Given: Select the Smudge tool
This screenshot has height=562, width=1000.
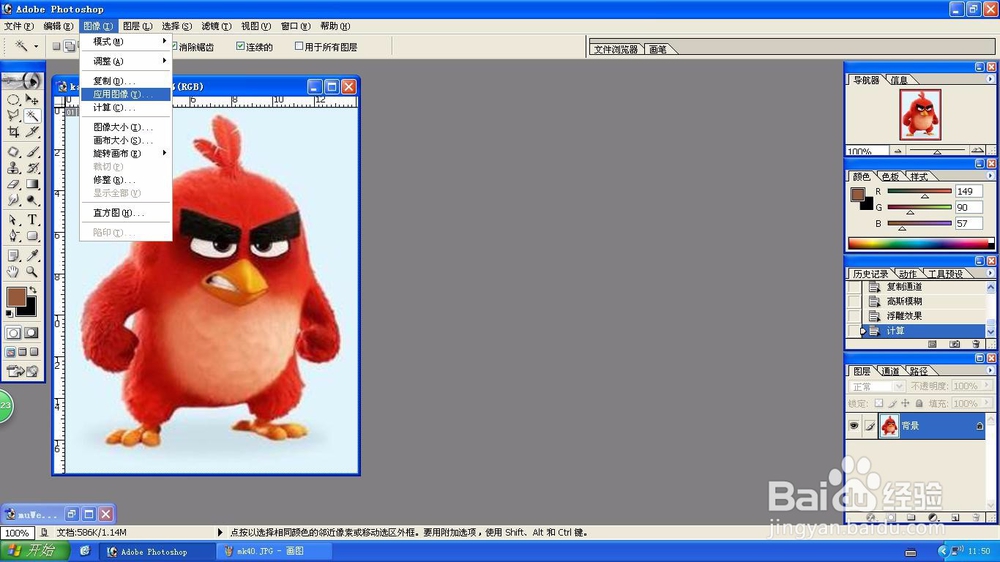Looking at the screenshot, I should [13, 200].
